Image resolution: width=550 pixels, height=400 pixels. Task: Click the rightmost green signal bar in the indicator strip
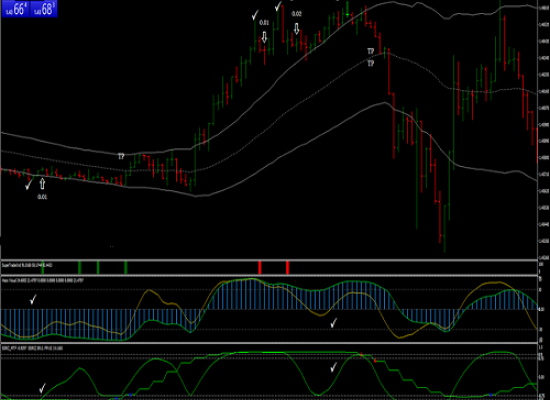point(126,267)
